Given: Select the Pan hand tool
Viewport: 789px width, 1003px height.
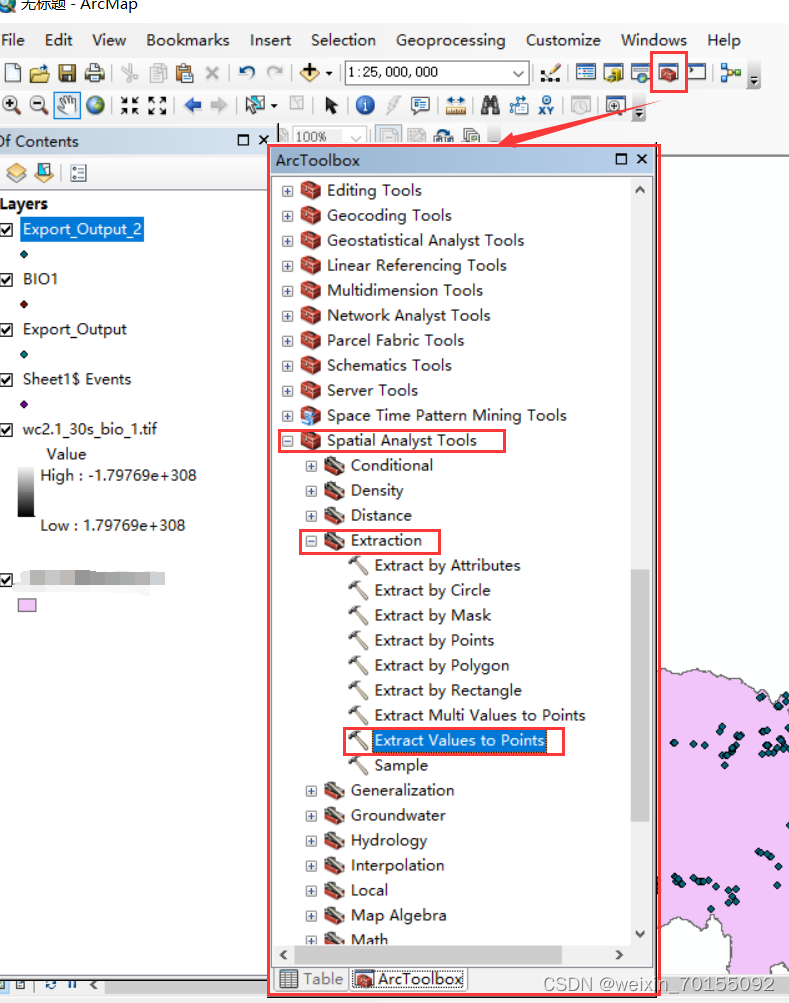Looking at the screenshot, I should [x=67, y=105].
